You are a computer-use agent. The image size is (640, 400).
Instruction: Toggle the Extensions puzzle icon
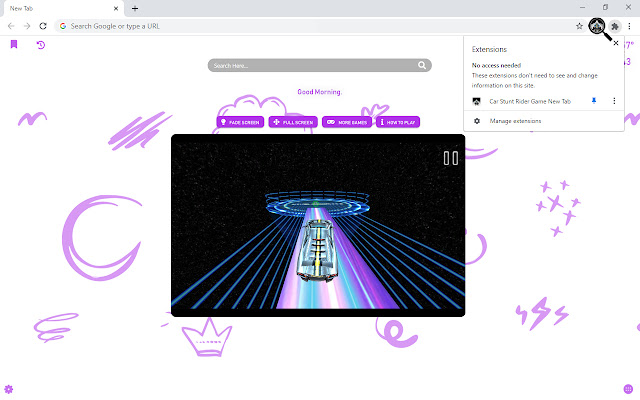[615, 27]
